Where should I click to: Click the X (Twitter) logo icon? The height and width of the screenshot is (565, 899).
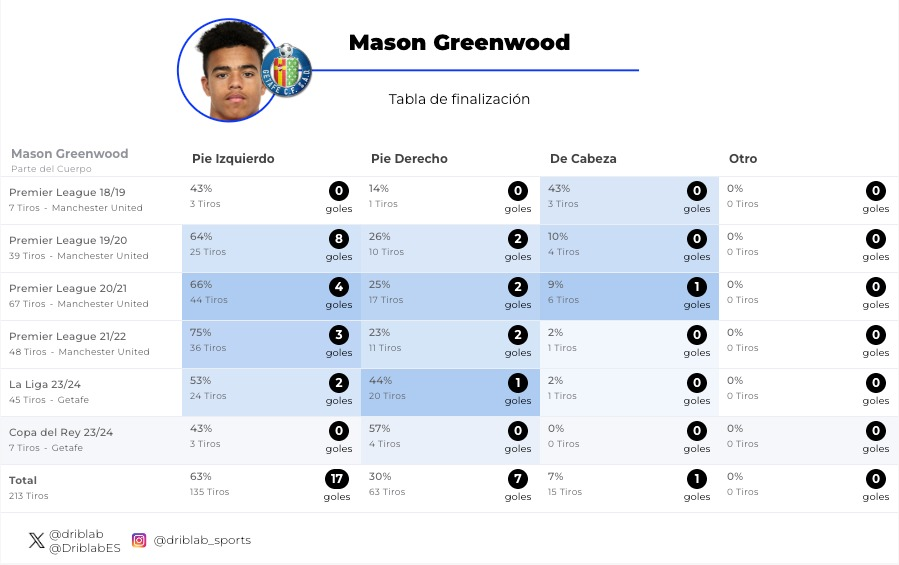click(x=37, y=541)
